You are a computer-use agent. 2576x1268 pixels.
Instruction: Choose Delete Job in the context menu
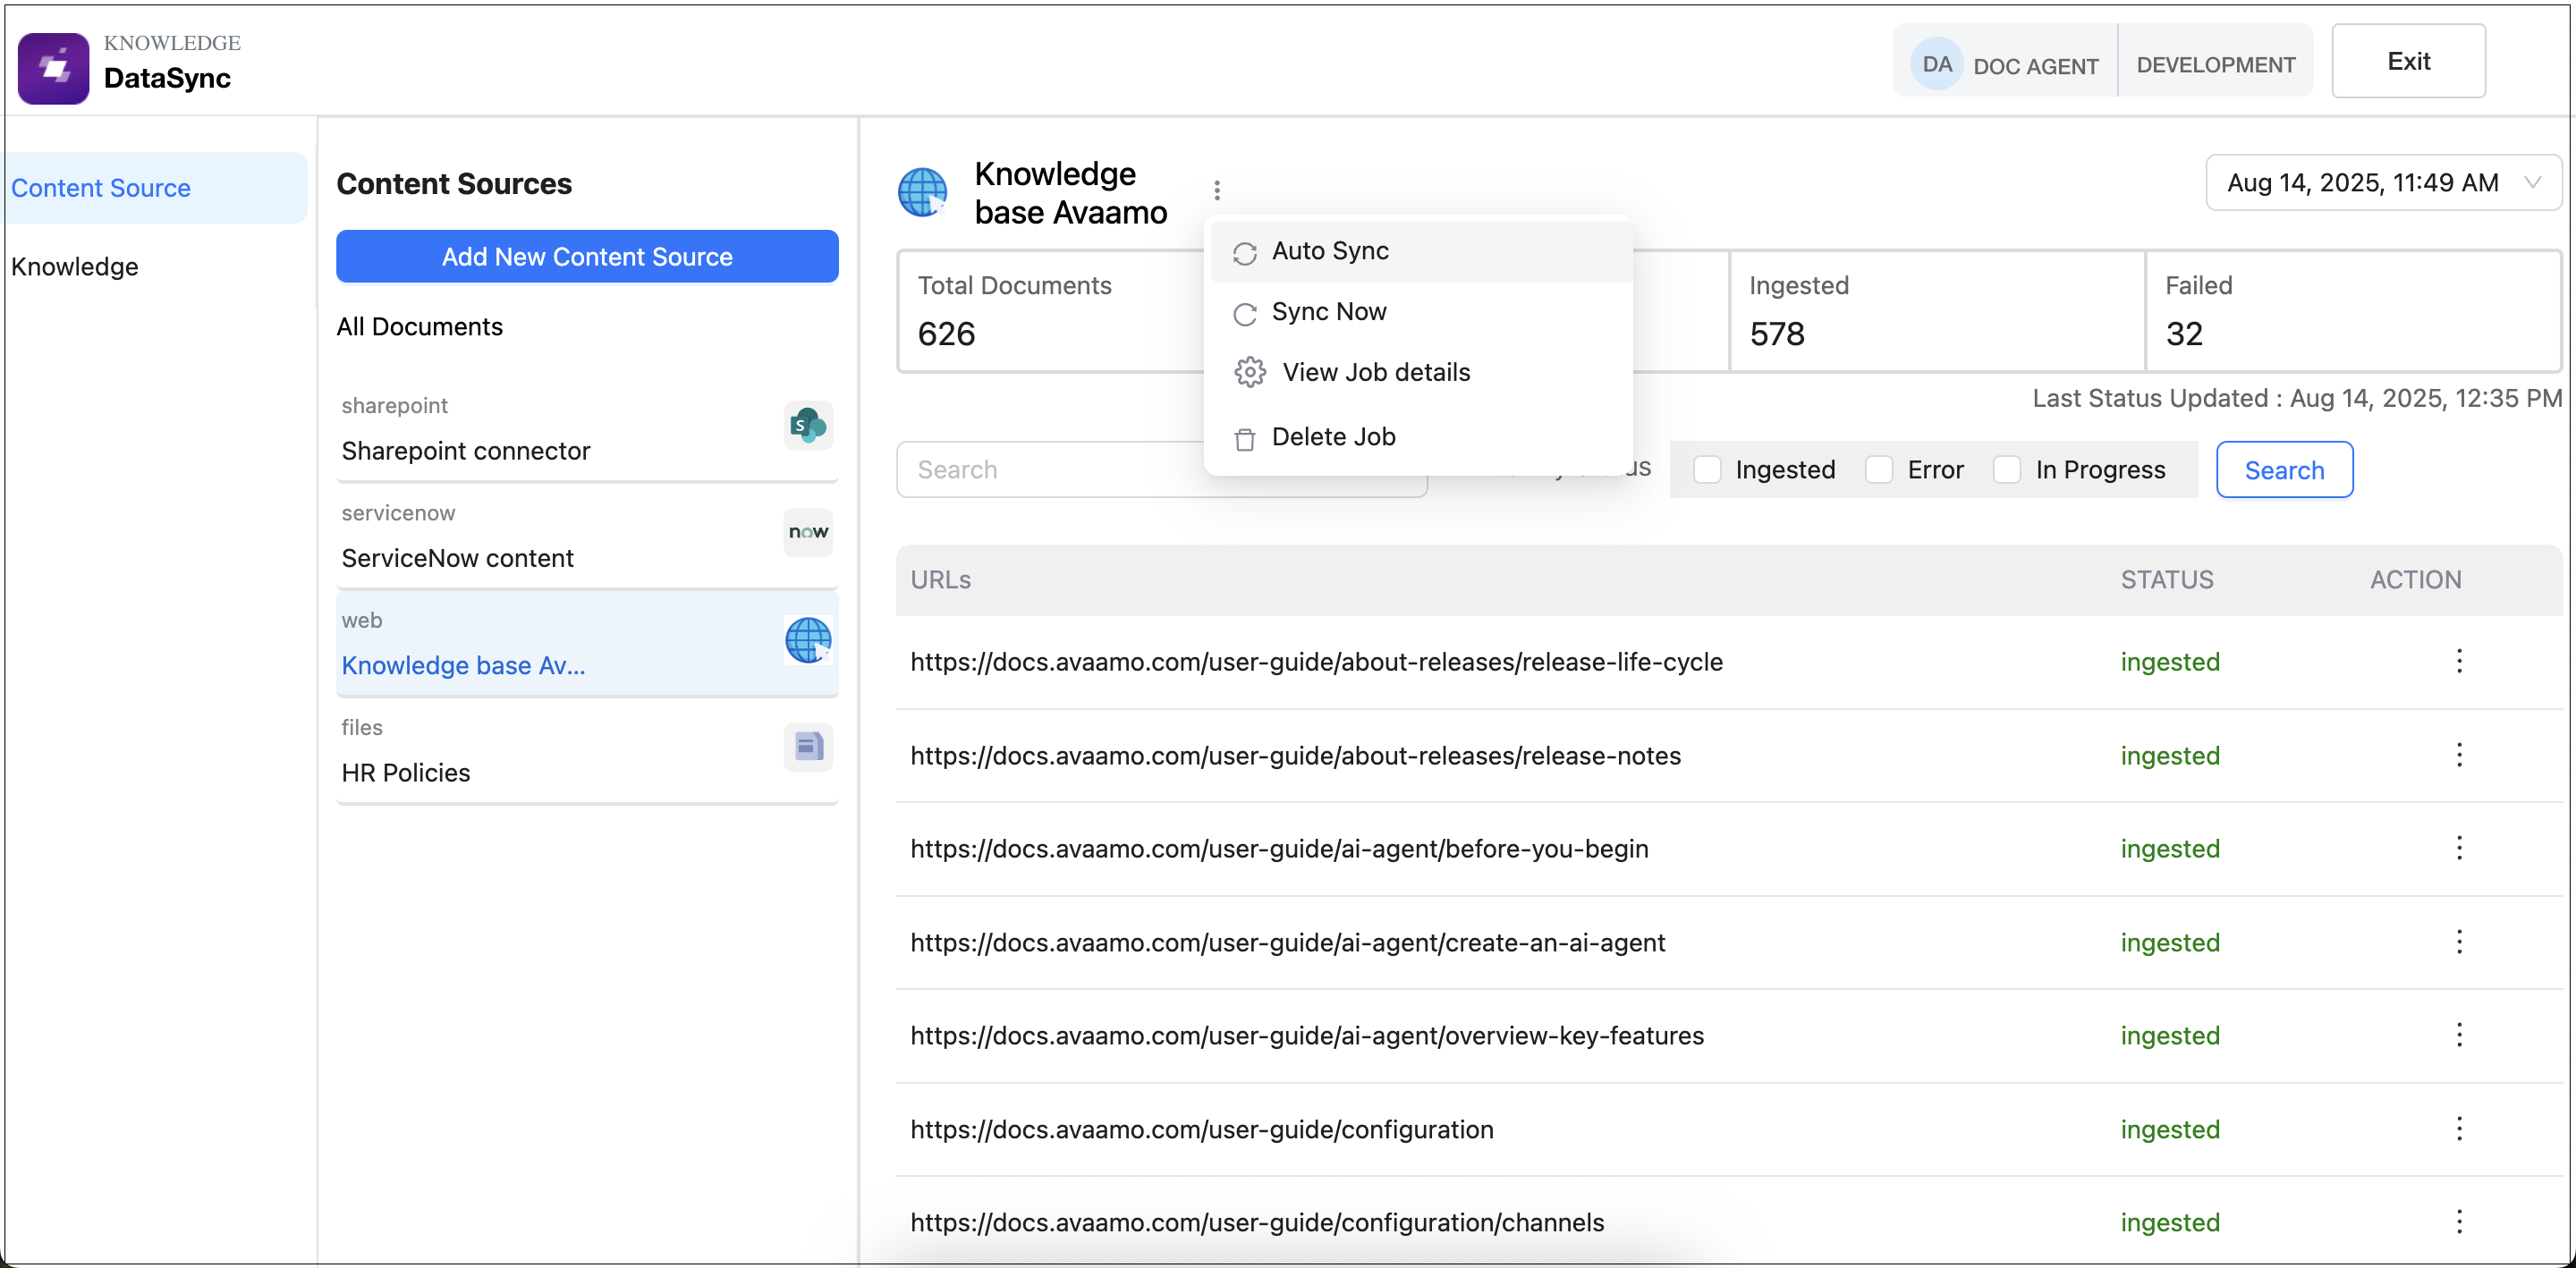pos(1332,437)
